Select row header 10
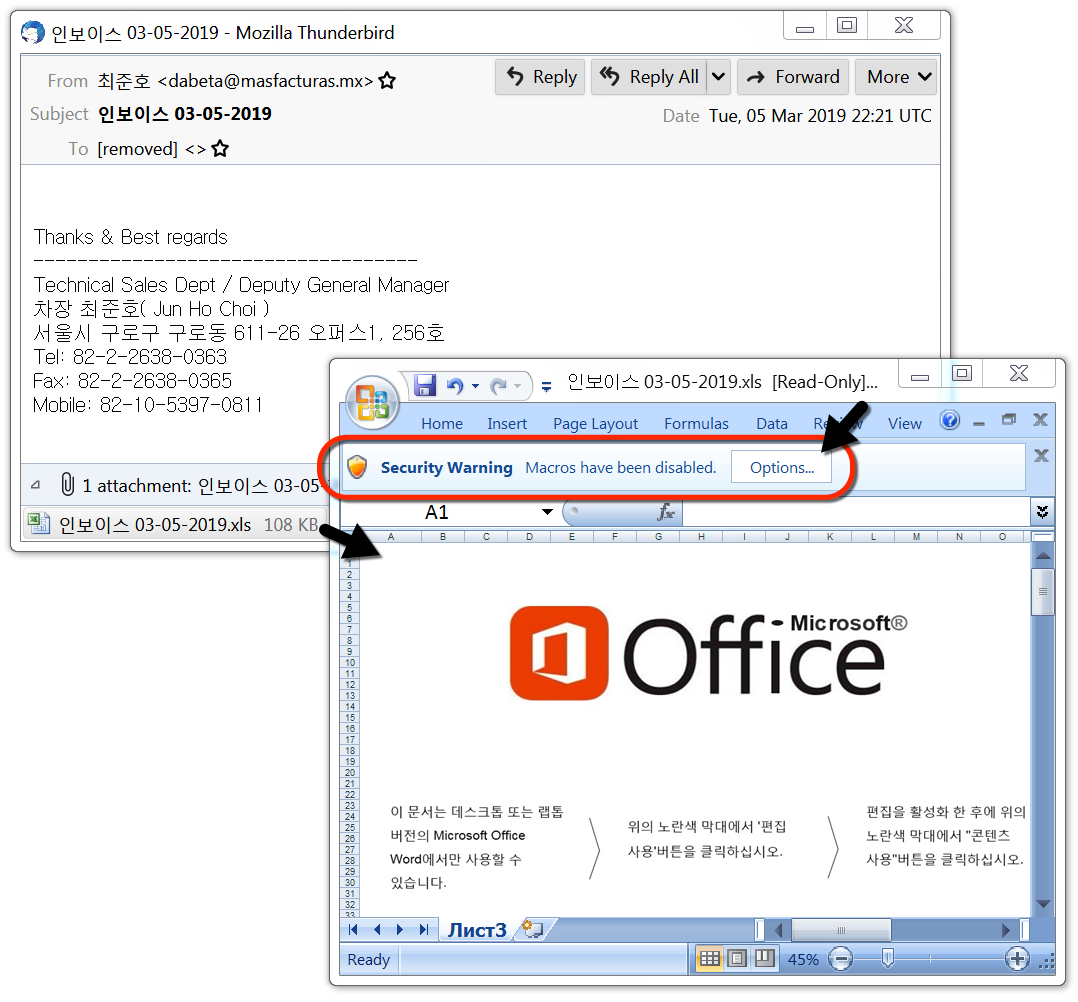The image size is (1078, 1002). 350,662
